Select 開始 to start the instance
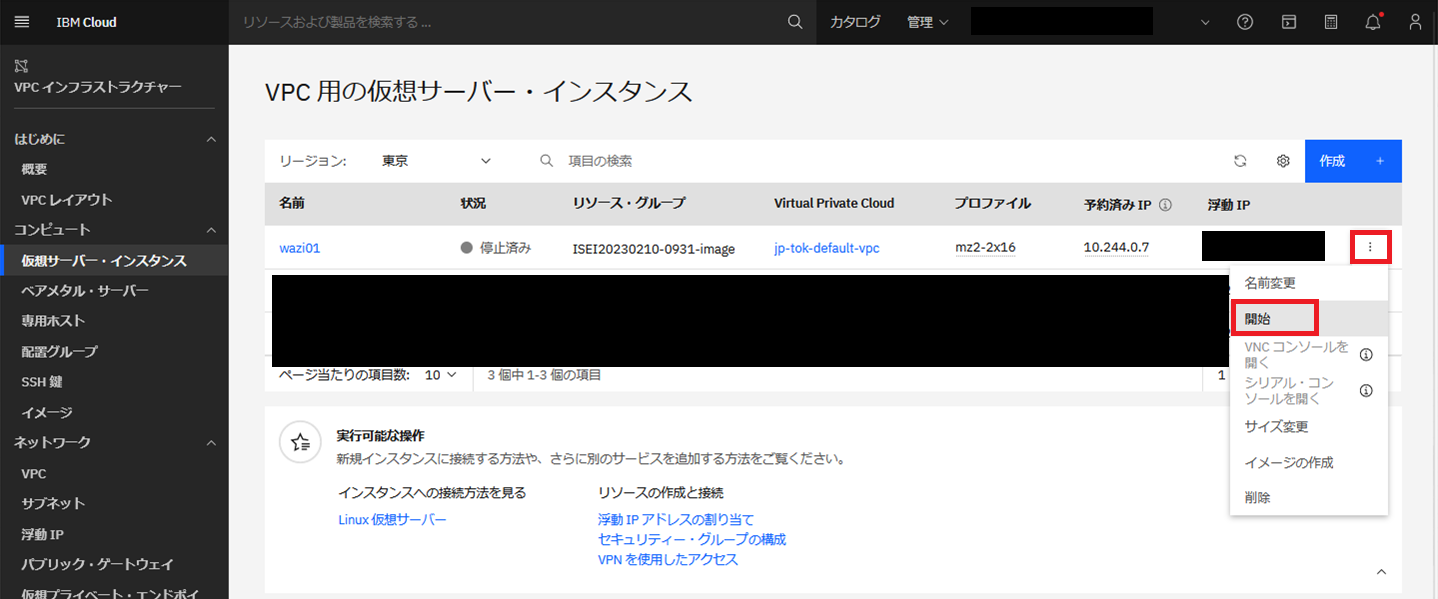Screen dimensions: 1438x599 click(1308, 318)
